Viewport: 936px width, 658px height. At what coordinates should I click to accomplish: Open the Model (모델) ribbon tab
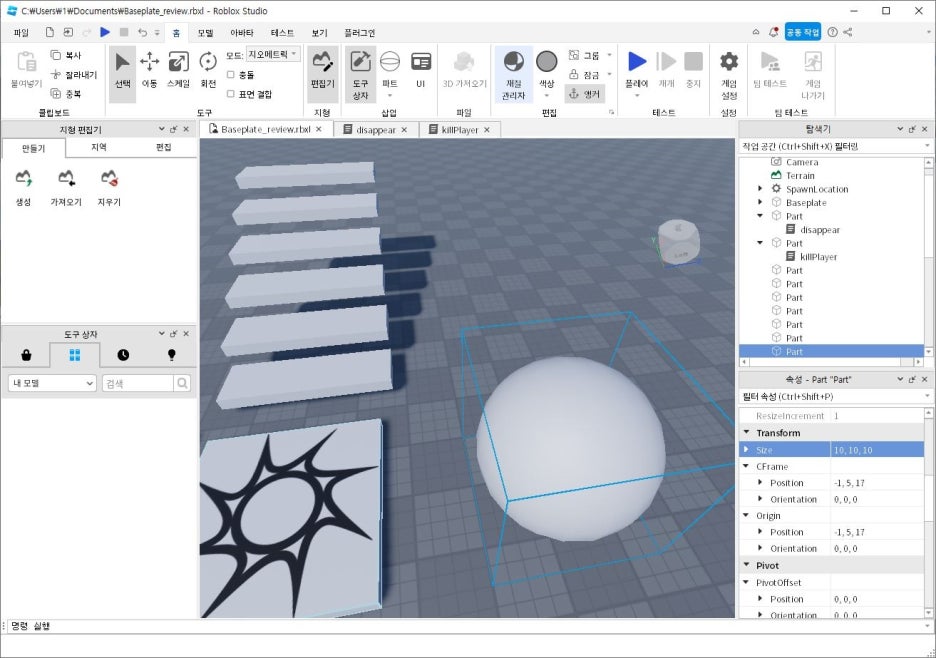[x=205, y=33]
